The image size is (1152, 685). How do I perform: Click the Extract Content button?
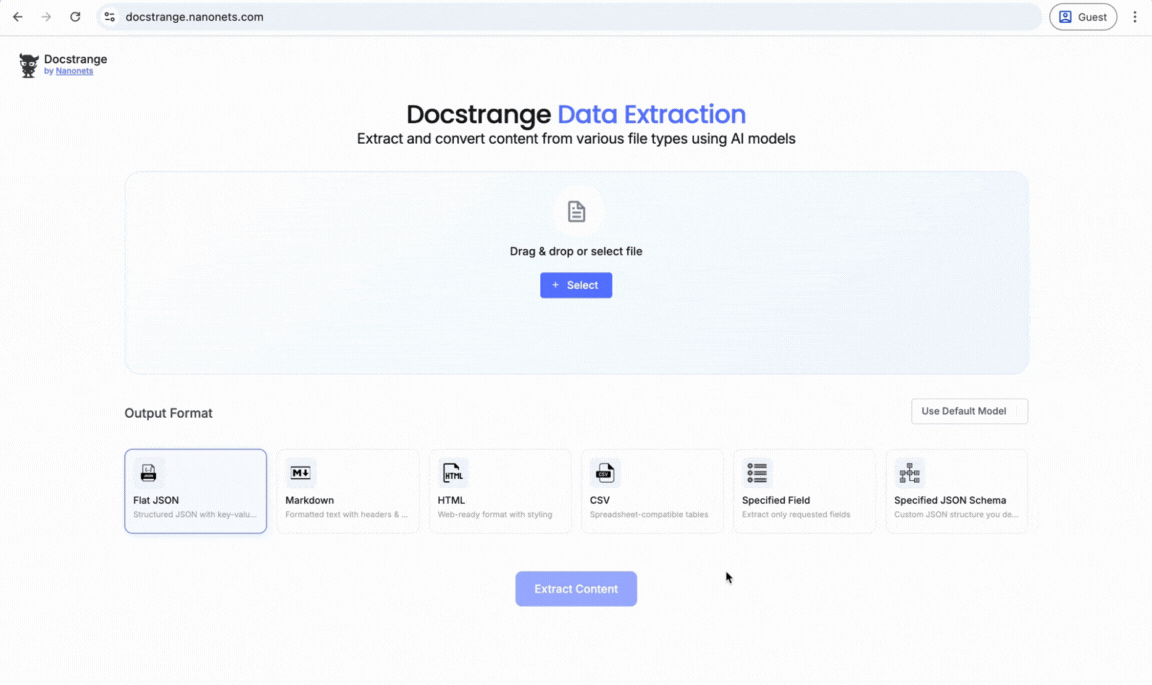pos(576,588)
